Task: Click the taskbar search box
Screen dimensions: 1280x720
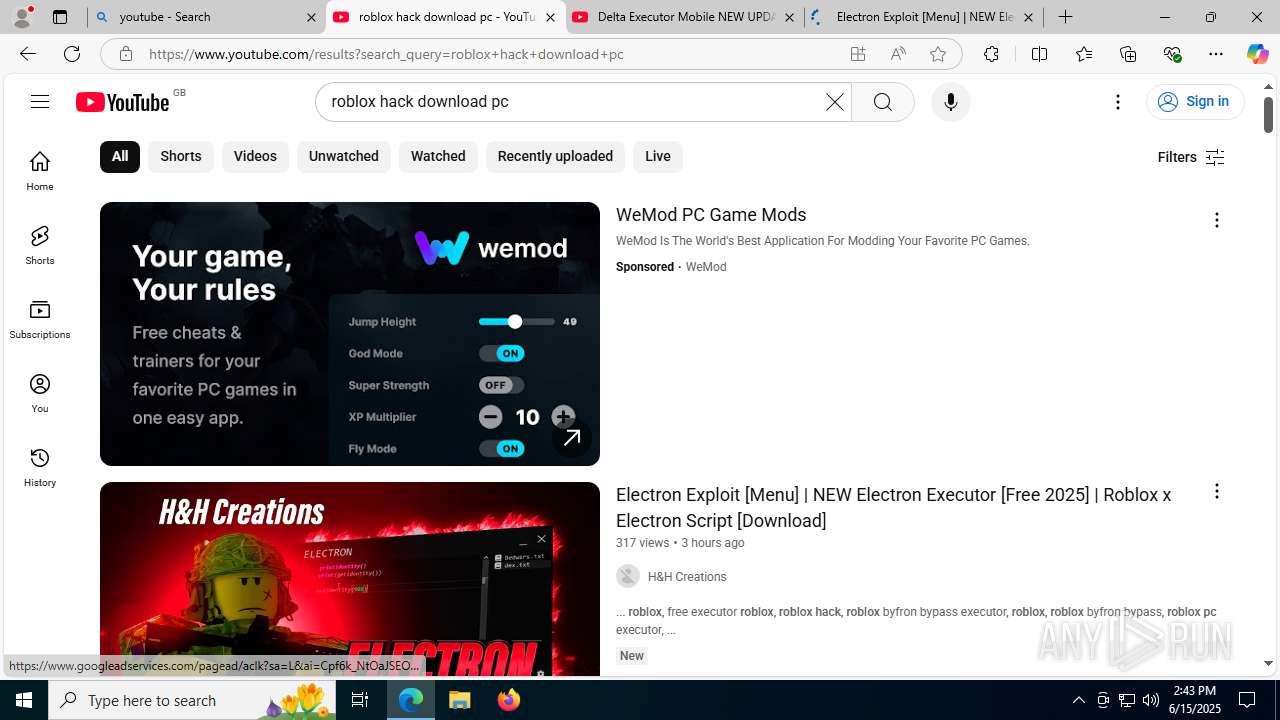Action: (193, 700)
